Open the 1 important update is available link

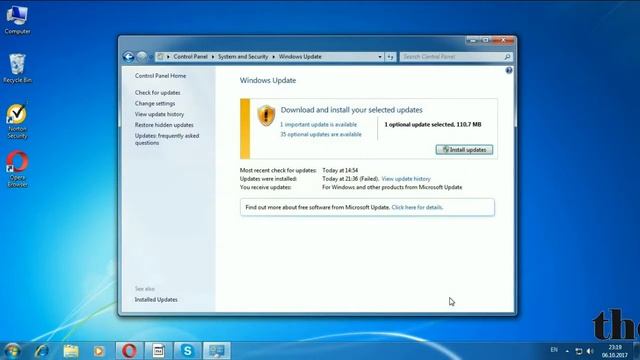[318, 124]
